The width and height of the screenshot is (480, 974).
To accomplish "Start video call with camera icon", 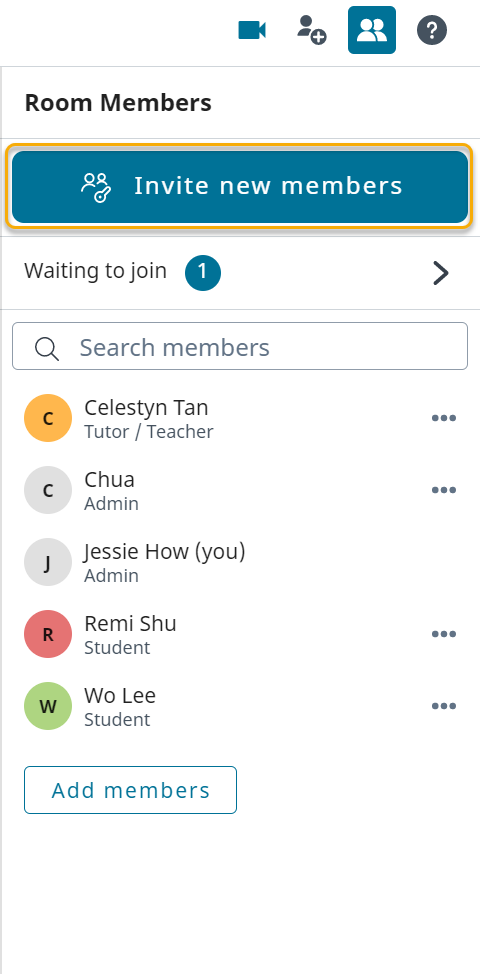I will [x=252, y=30].
